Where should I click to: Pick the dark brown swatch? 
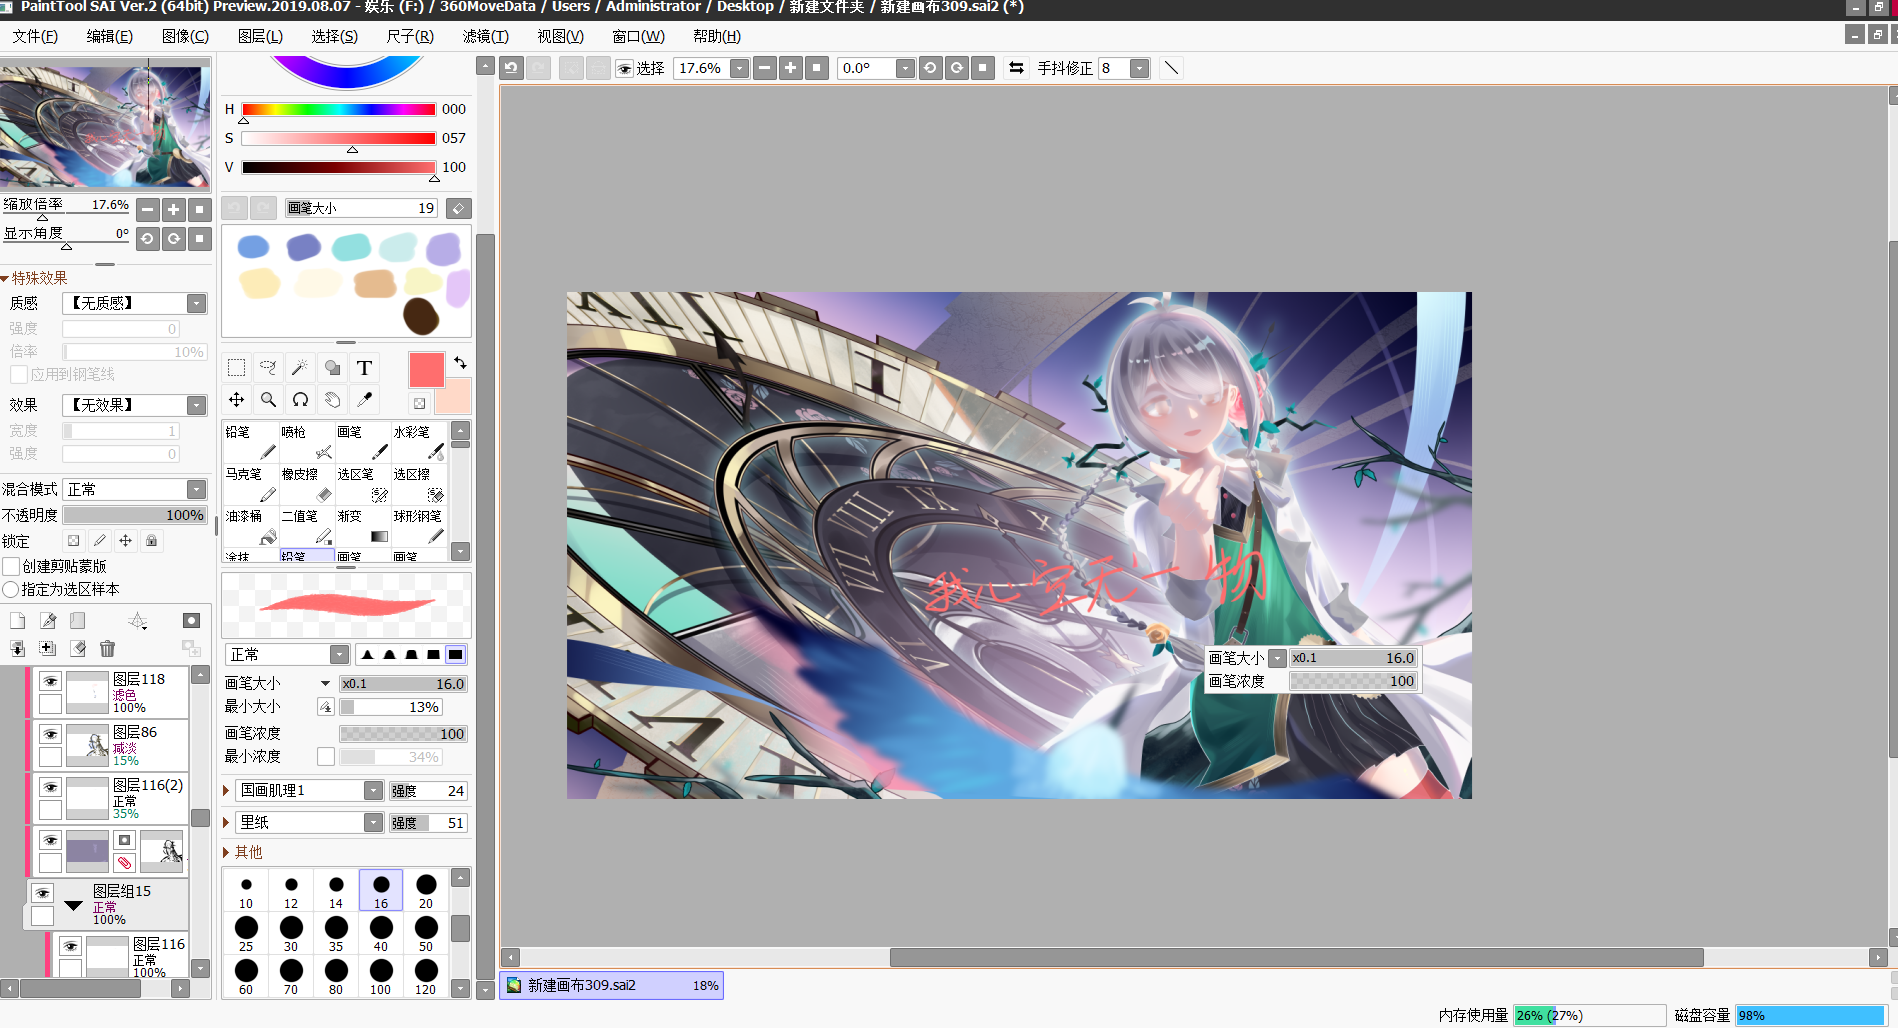(x=421, y=315)
